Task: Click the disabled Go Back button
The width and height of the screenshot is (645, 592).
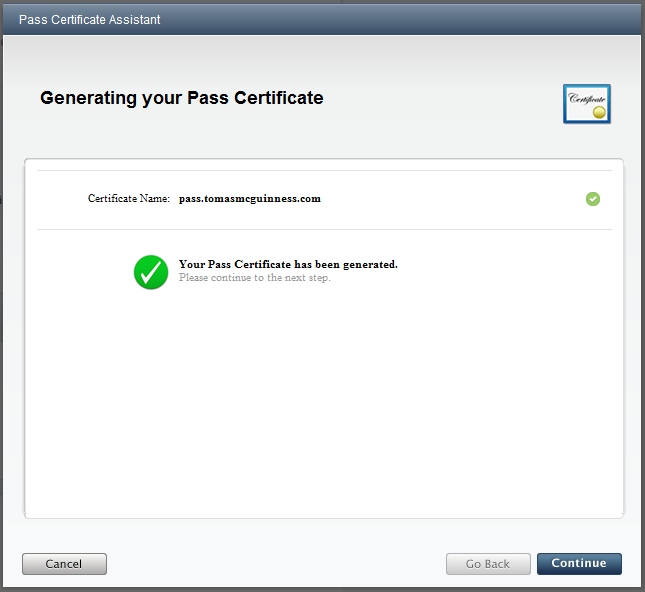Action: pyautogui.click(x=488, y=564)
